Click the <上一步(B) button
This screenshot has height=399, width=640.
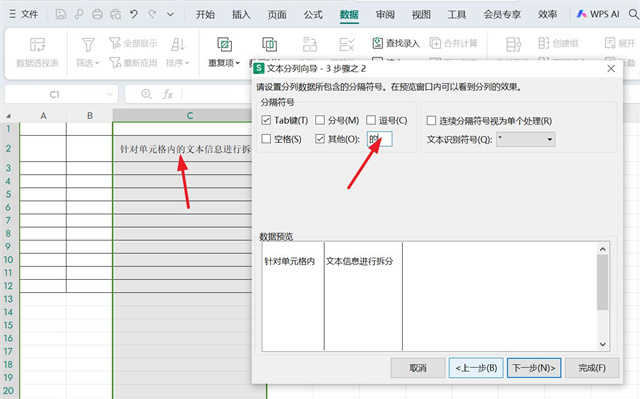tap(476, 368)
